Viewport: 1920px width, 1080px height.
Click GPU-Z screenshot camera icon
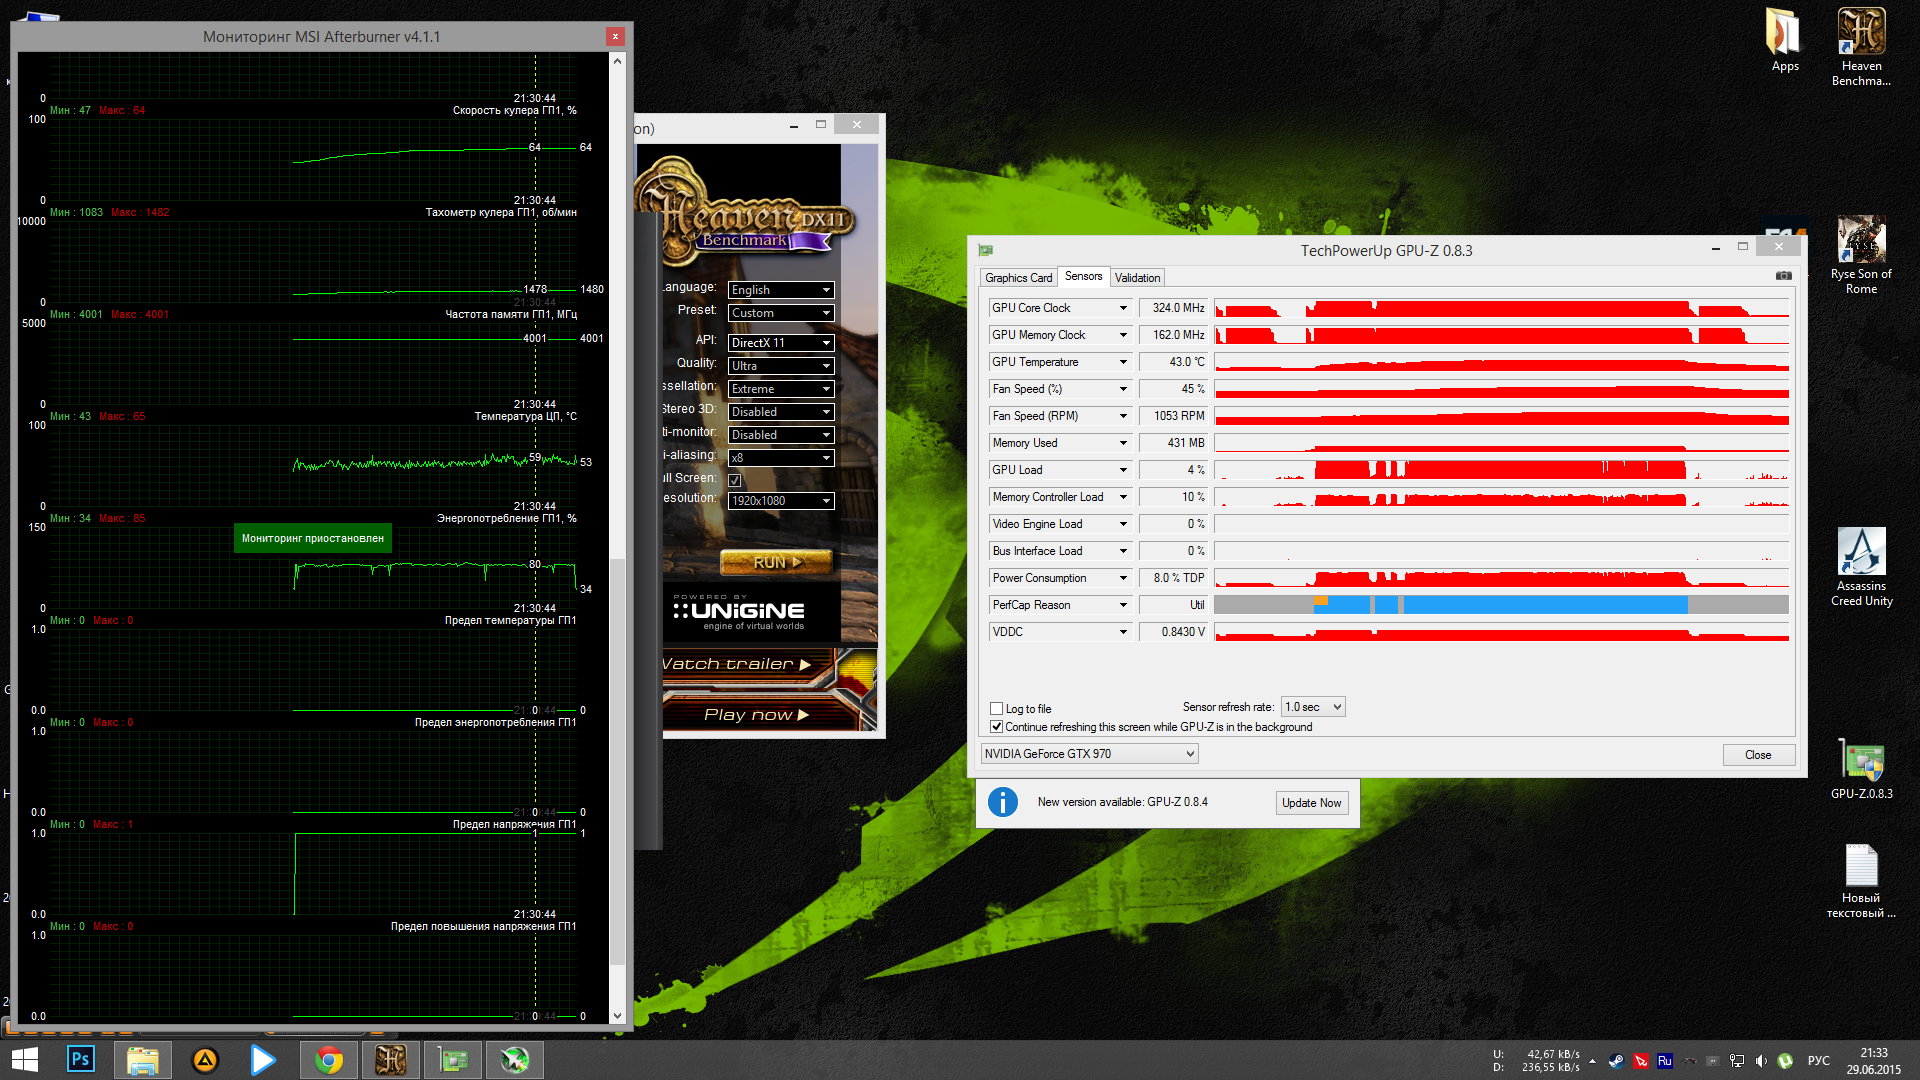[x=1783, y=276]
